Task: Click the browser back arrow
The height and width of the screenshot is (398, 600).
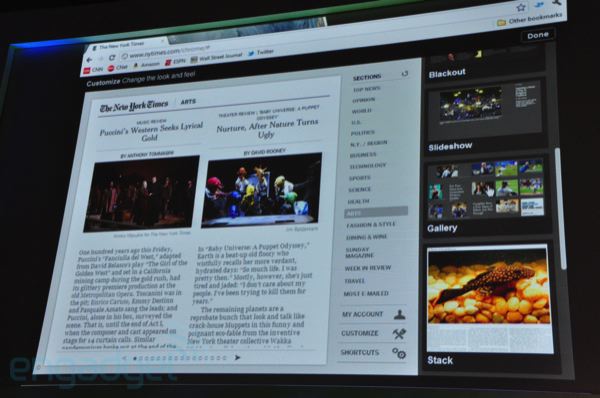Action: pos(89,60)
